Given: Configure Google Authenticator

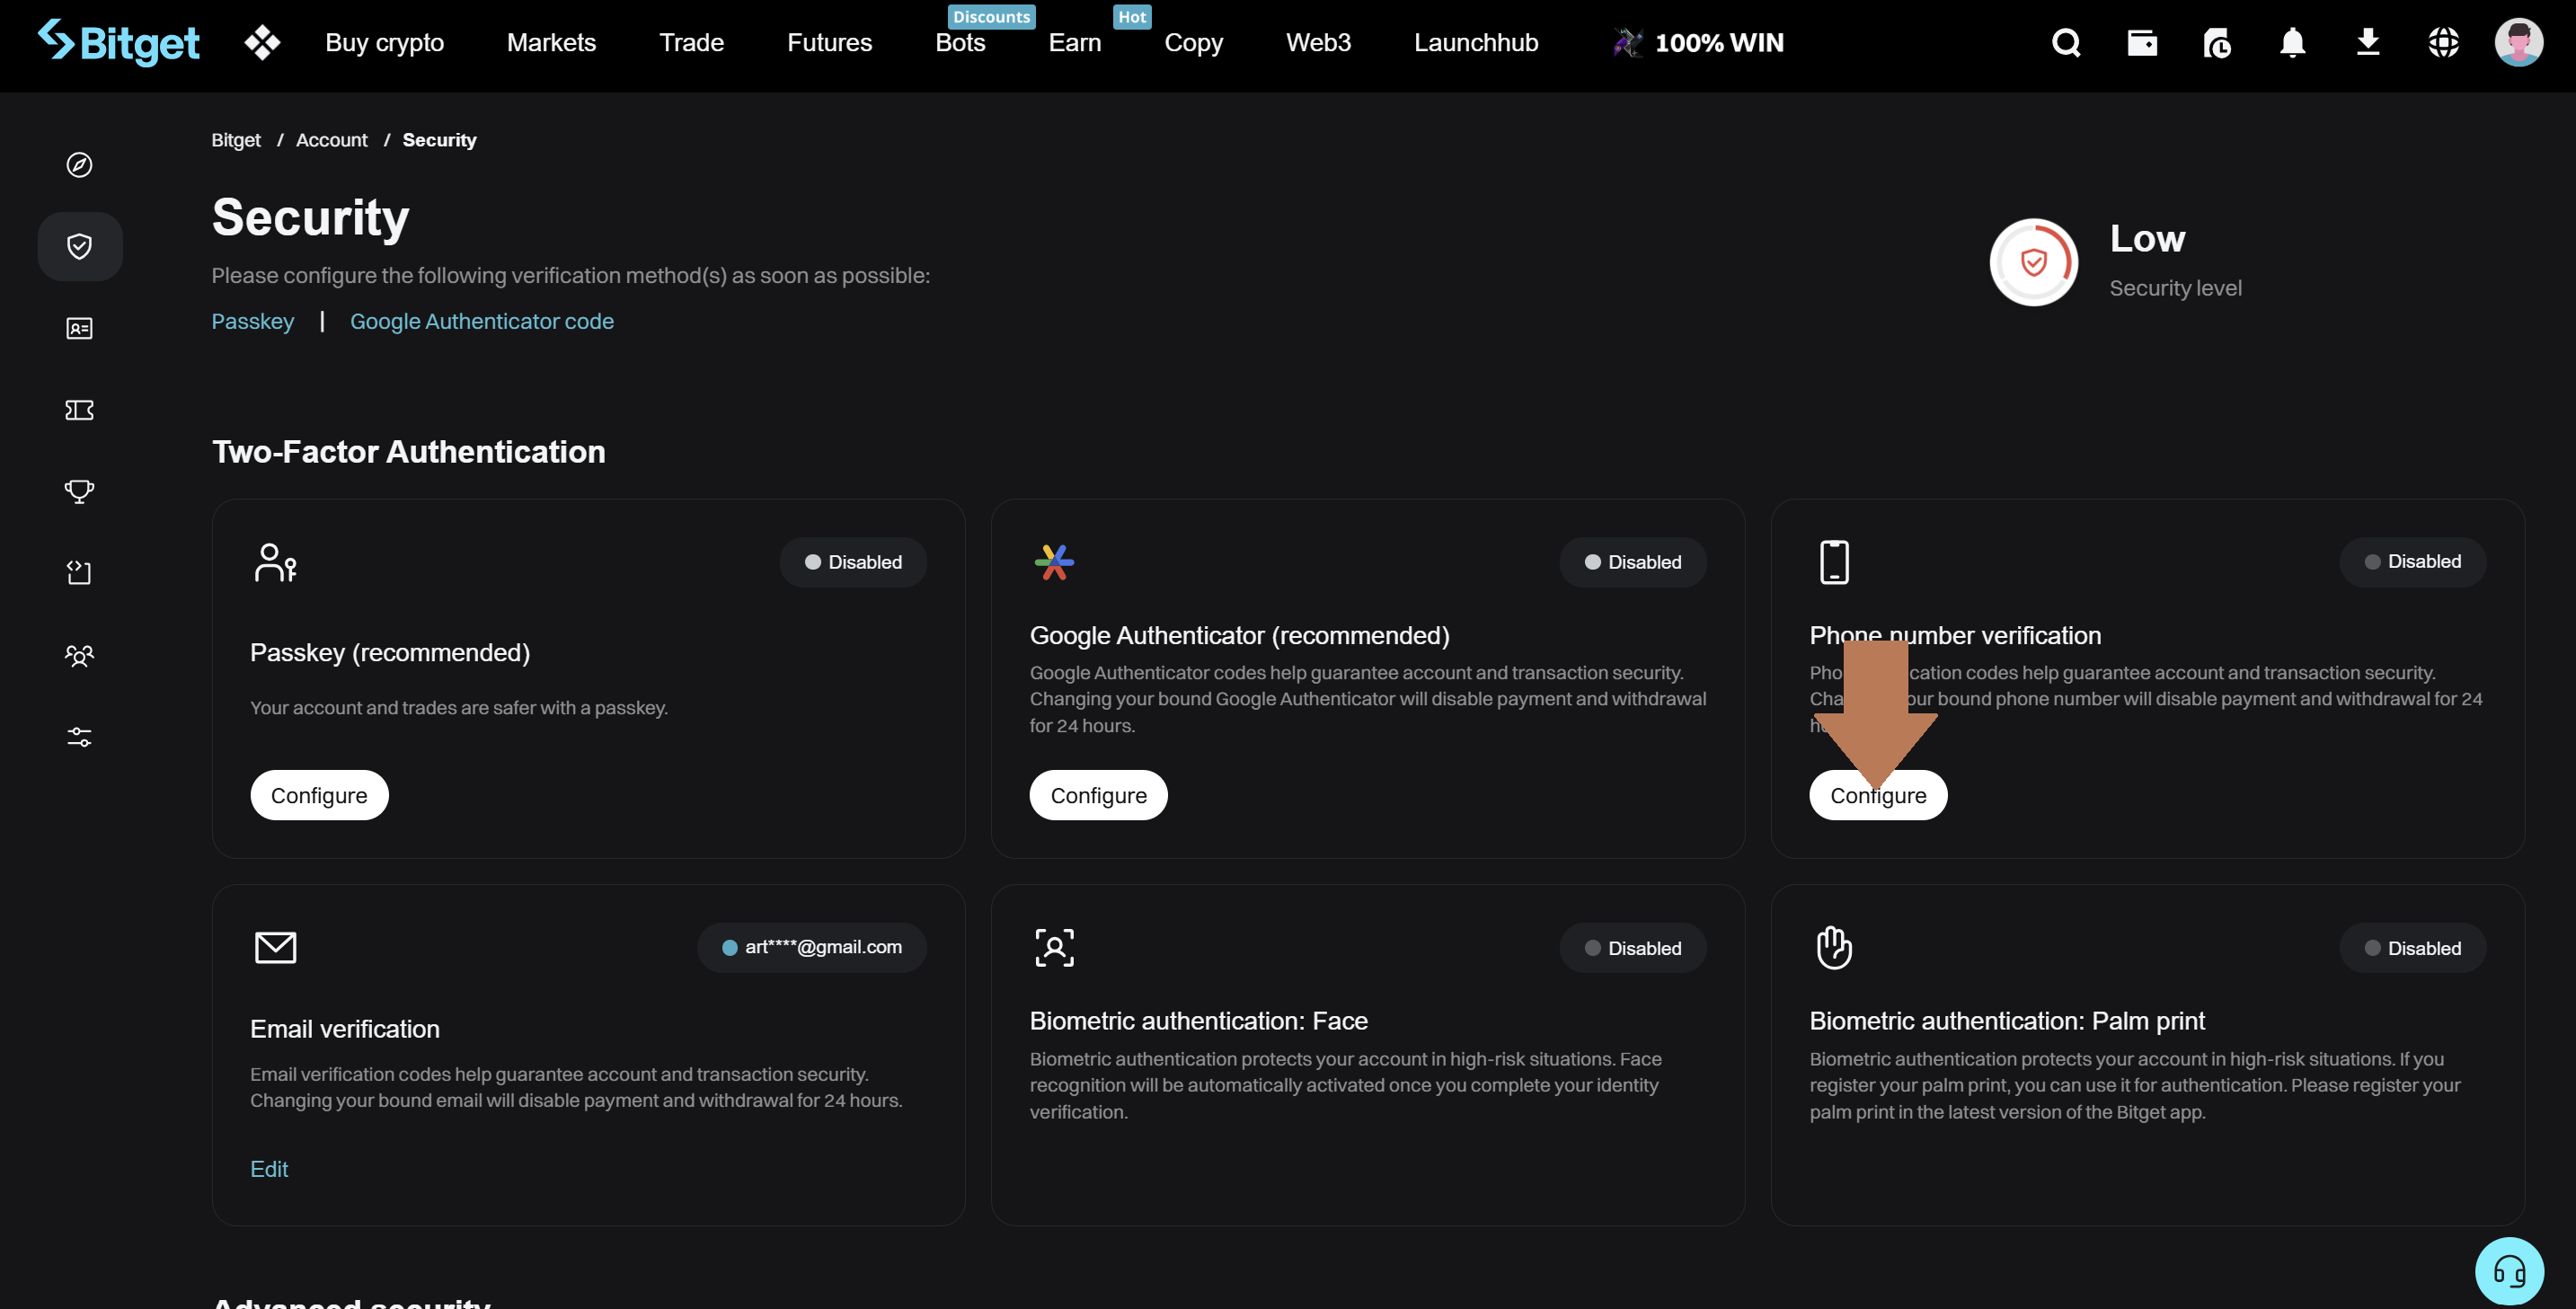Looking at the screenshot, I should pos(1098,795).
